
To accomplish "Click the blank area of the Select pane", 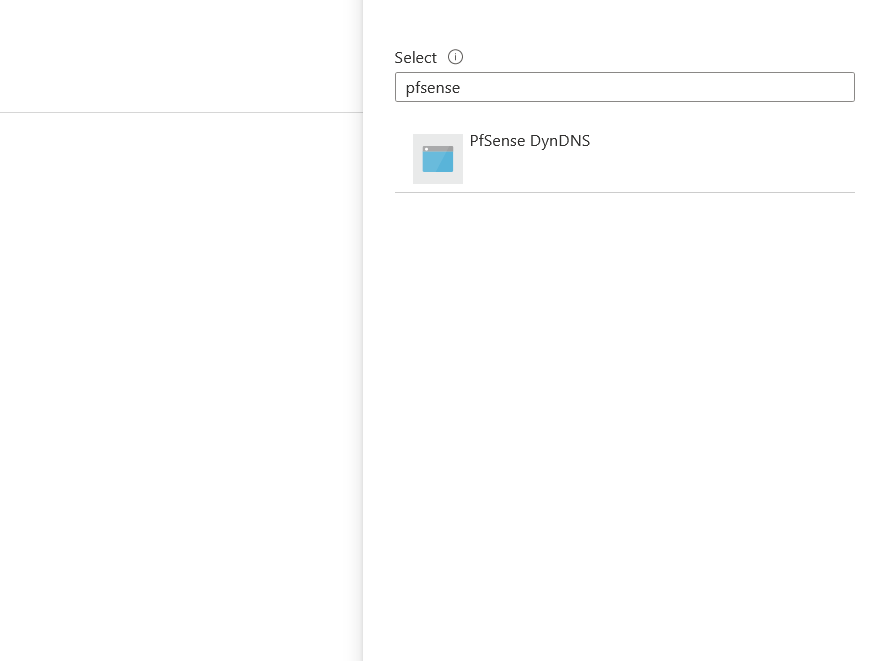I will [x=624, y=400].
